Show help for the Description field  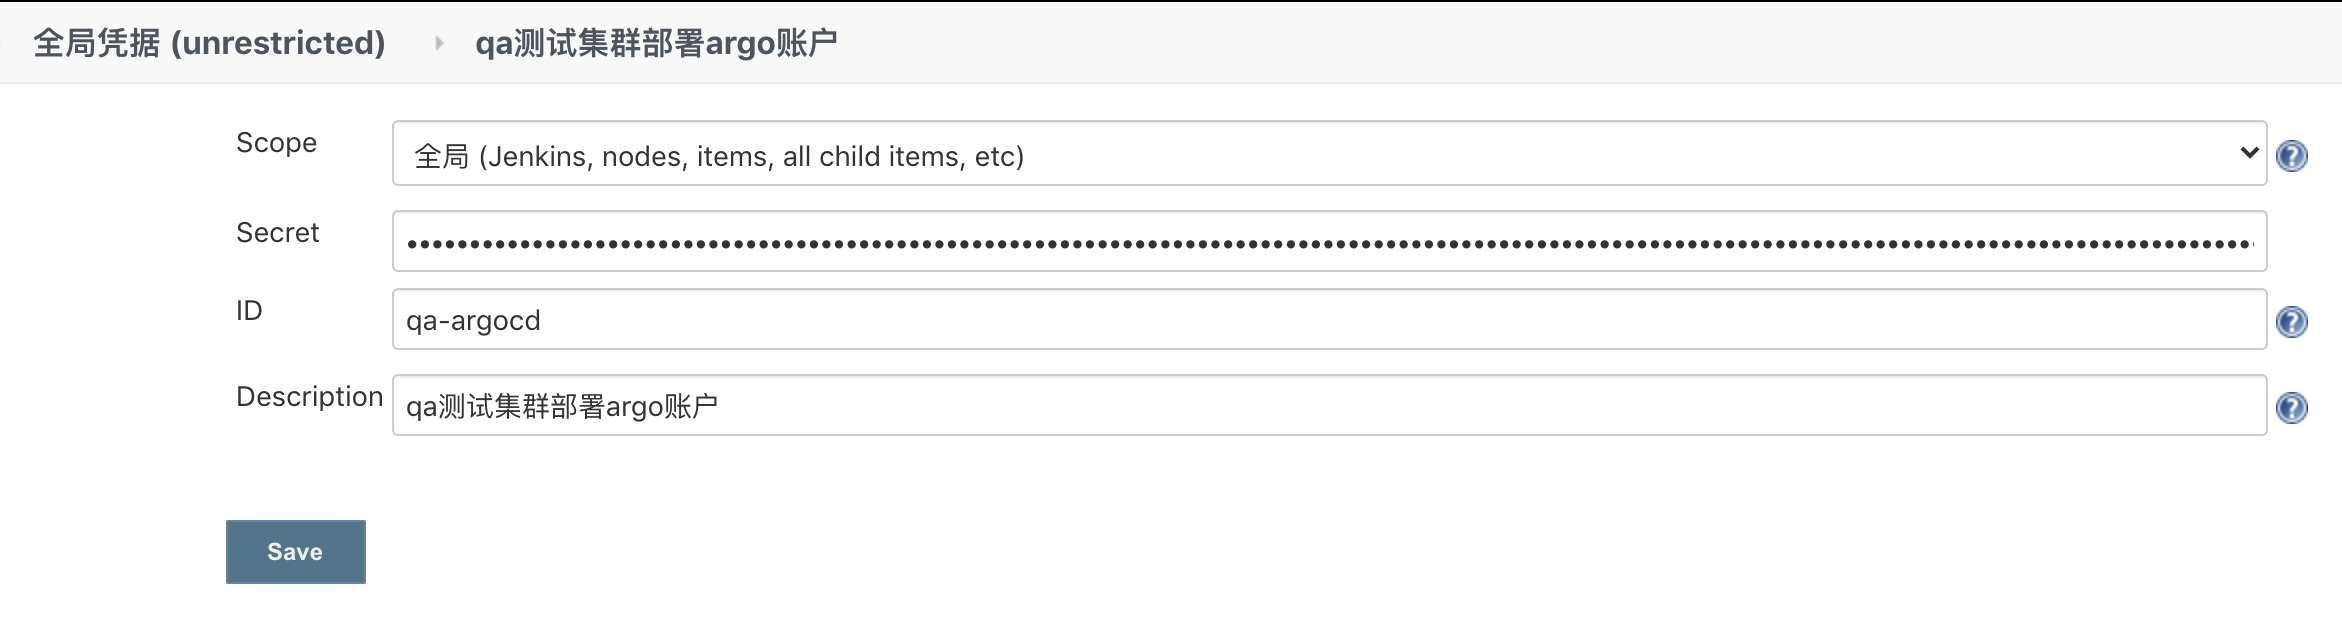pyautogui.click(x=2291, y=408)
